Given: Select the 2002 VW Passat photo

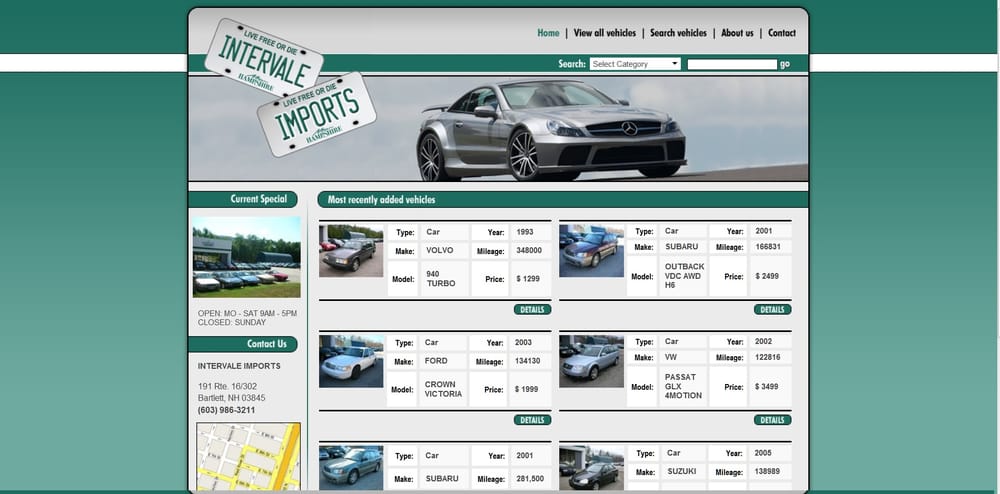Looking at the screenshot, I should [x=591, y=361].
